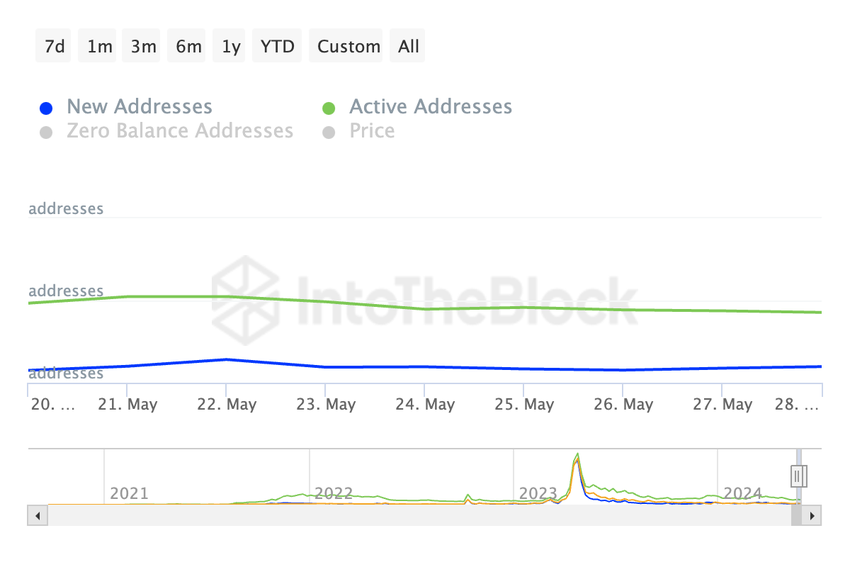Click the blue New Addresses legend dot
Viewport: 850px width, 567px height.
pos(46,108)
